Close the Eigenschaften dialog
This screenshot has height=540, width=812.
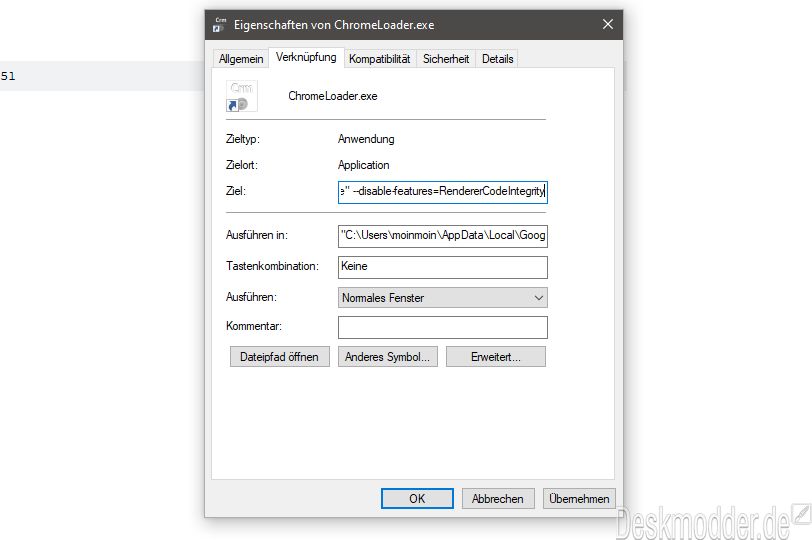[x=608, y=24]
